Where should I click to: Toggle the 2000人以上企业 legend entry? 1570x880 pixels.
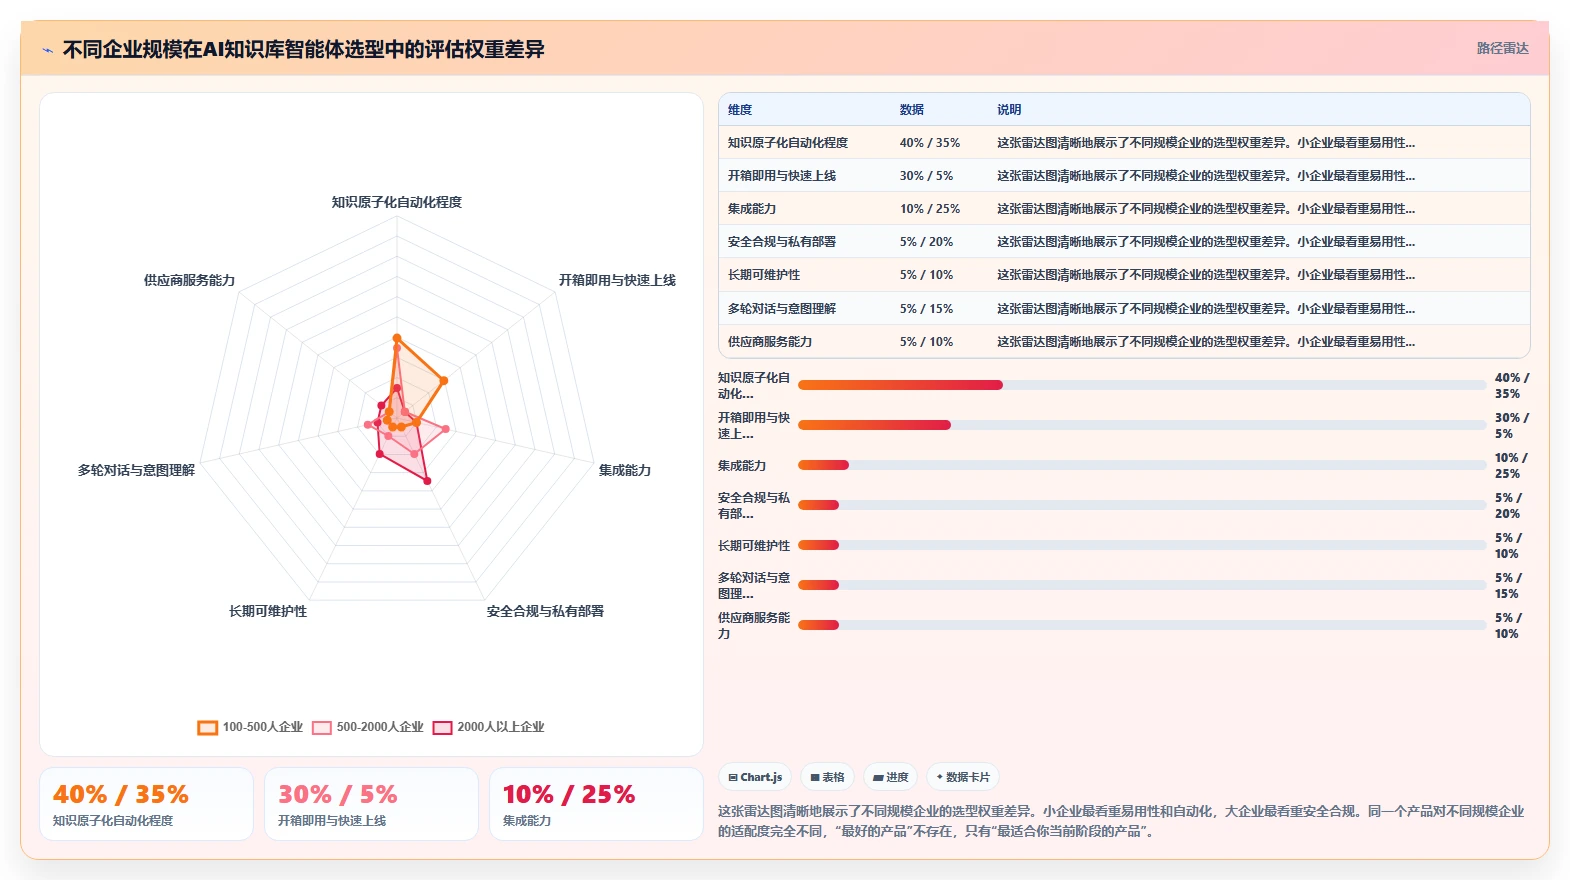pos(489,727)
